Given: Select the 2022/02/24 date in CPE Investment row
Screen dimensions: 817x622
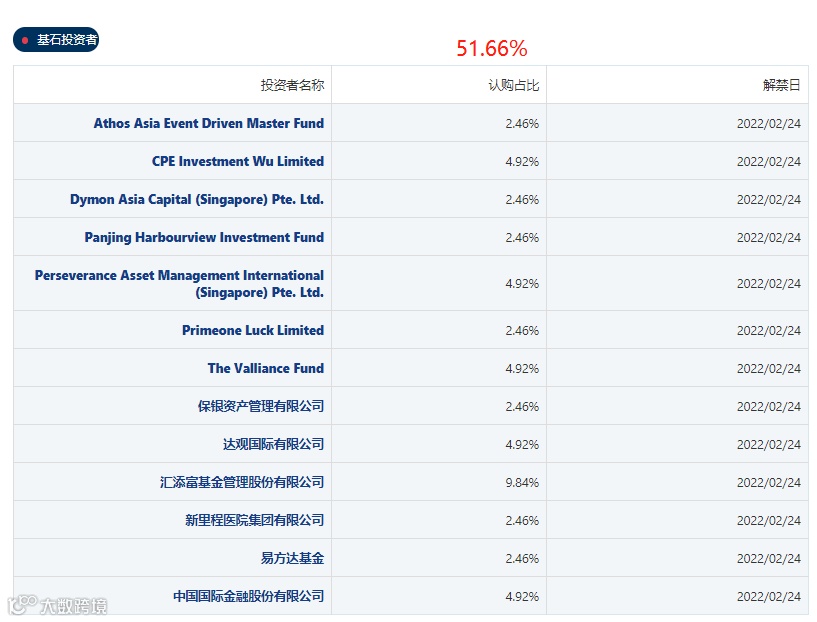Looking at the screenshot, I should point(769,161).
